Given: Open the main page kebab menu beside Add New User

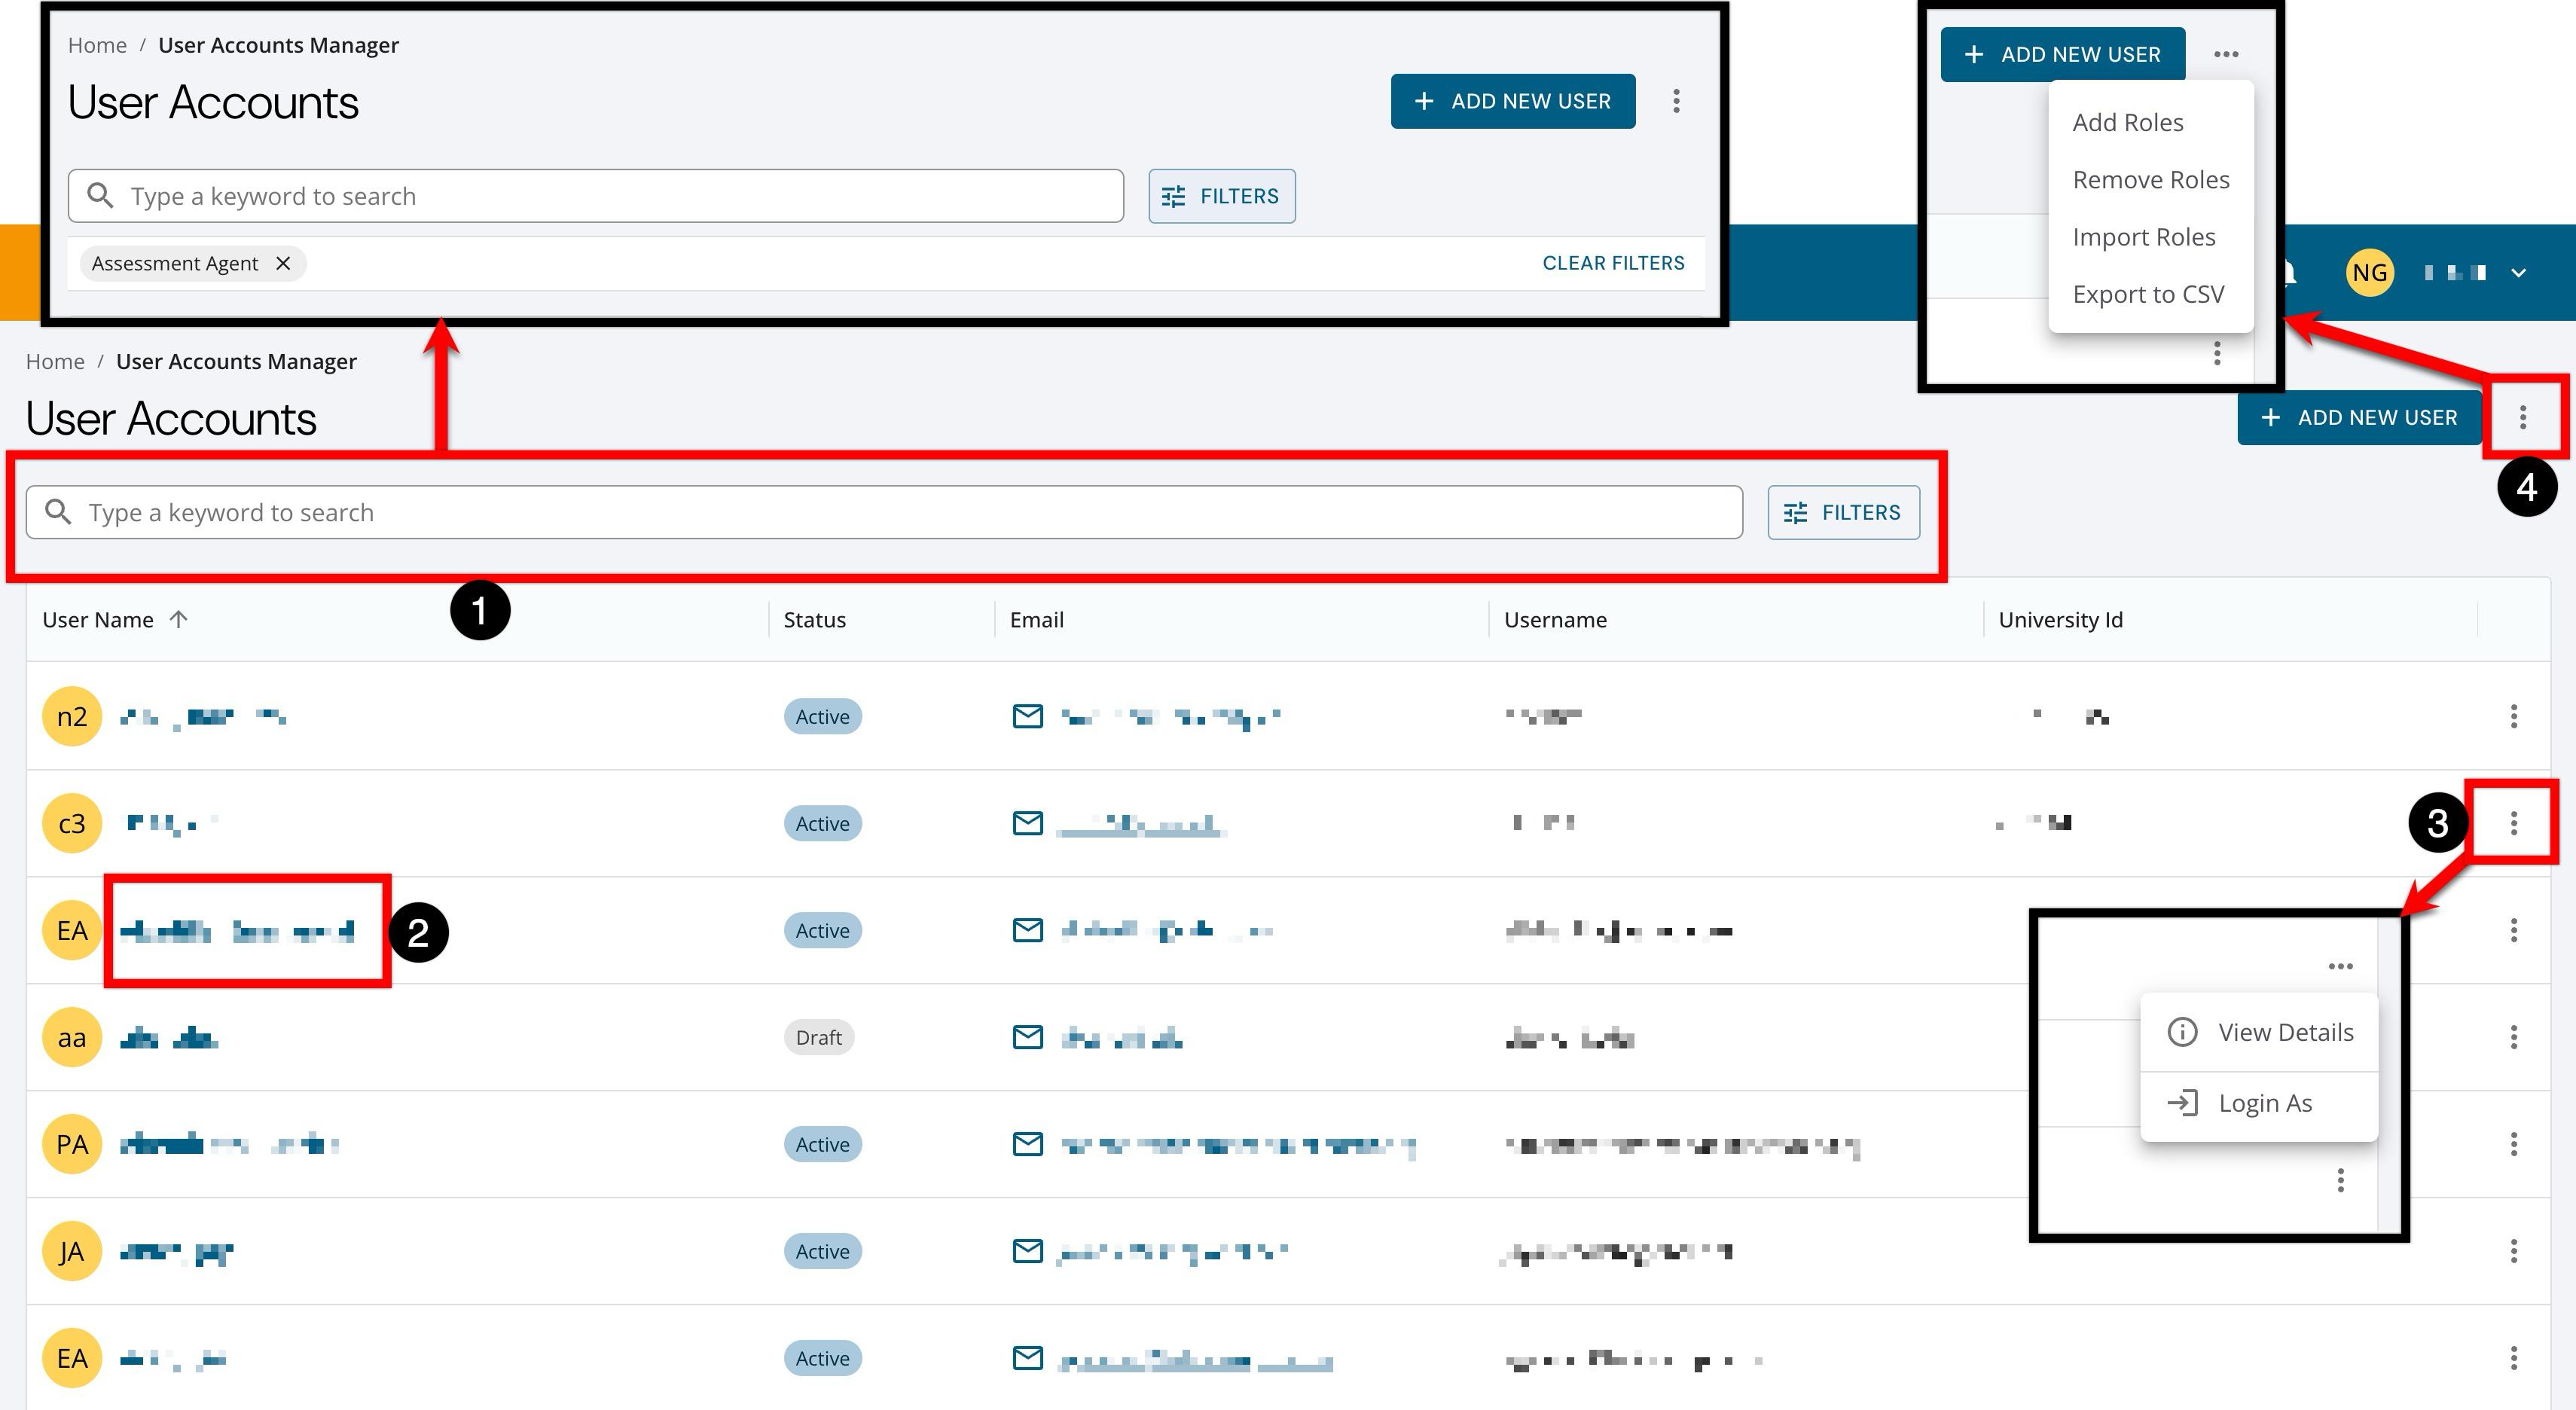Looking at the screenshot, I should coord(2523,417).
